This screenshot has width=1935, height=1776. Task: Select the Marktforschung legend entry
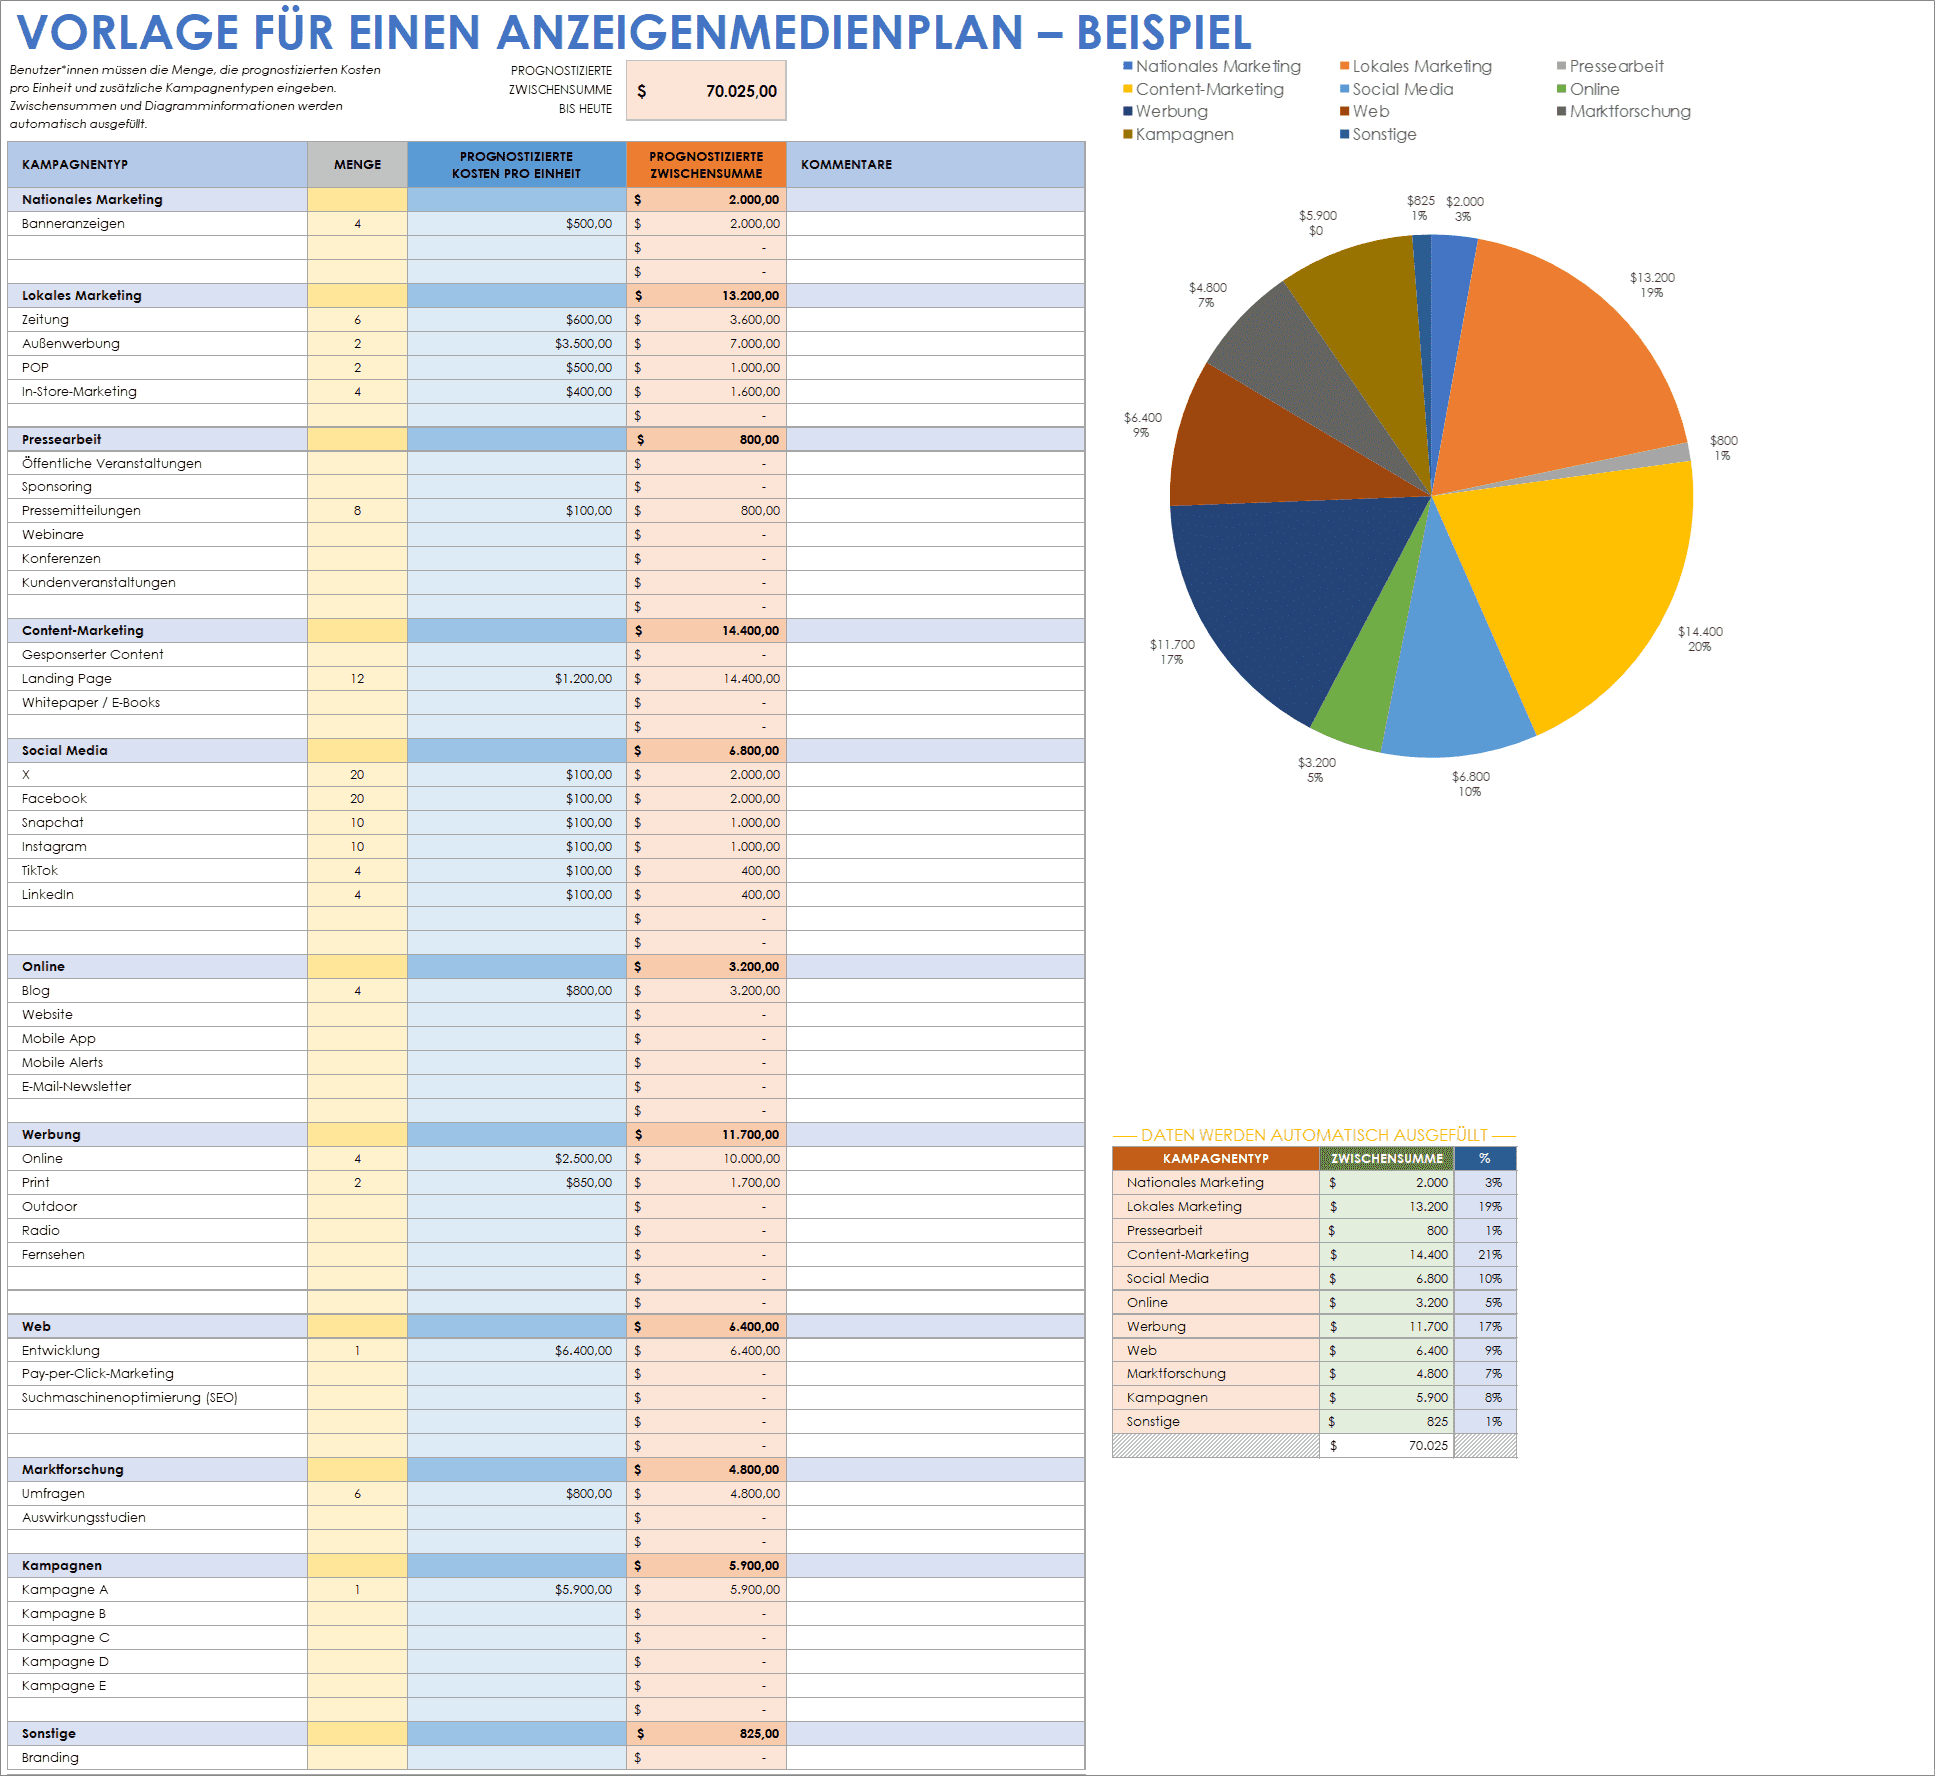click(x=1624, y=111)
